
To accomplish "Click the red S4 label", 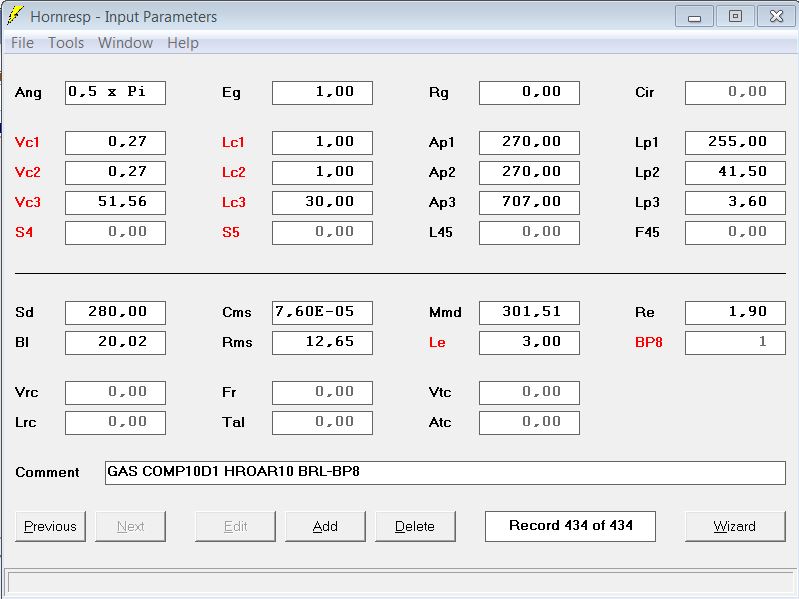I will click(x=24, y=232).
